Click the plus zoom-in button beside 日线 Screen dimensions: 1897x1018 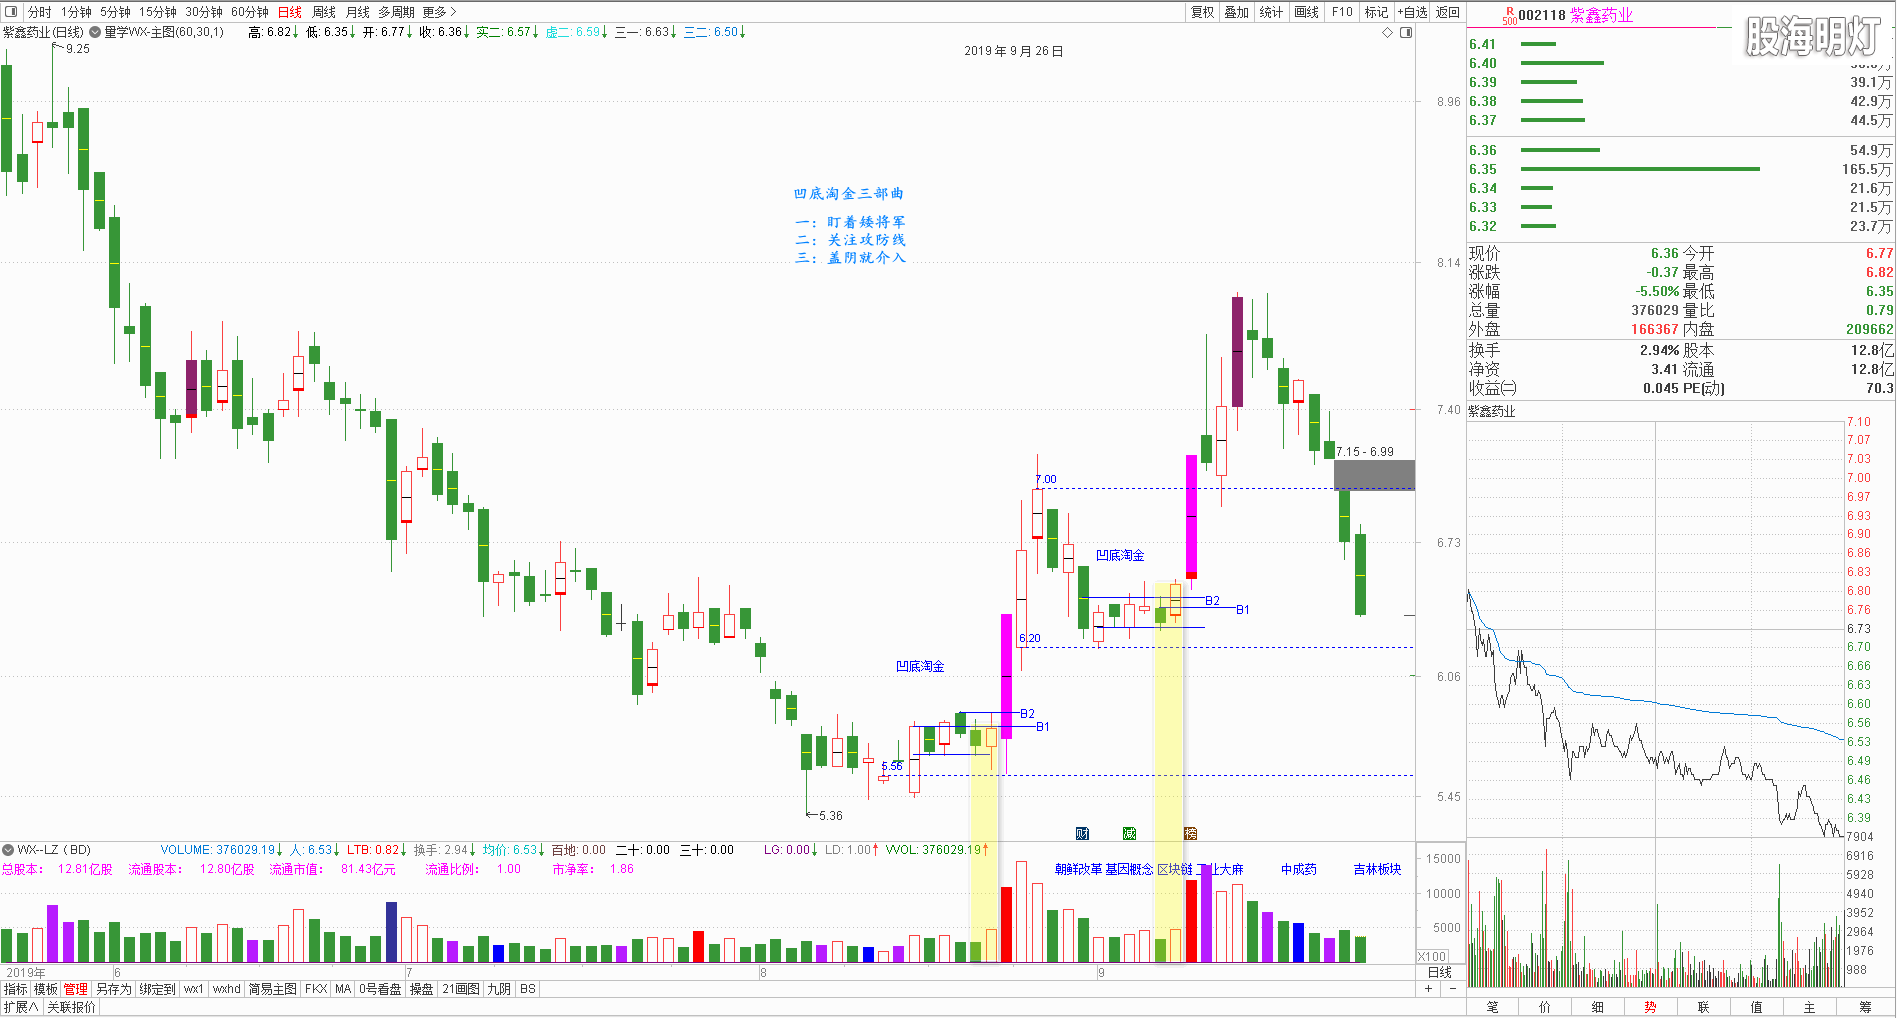coord(1428,988)
